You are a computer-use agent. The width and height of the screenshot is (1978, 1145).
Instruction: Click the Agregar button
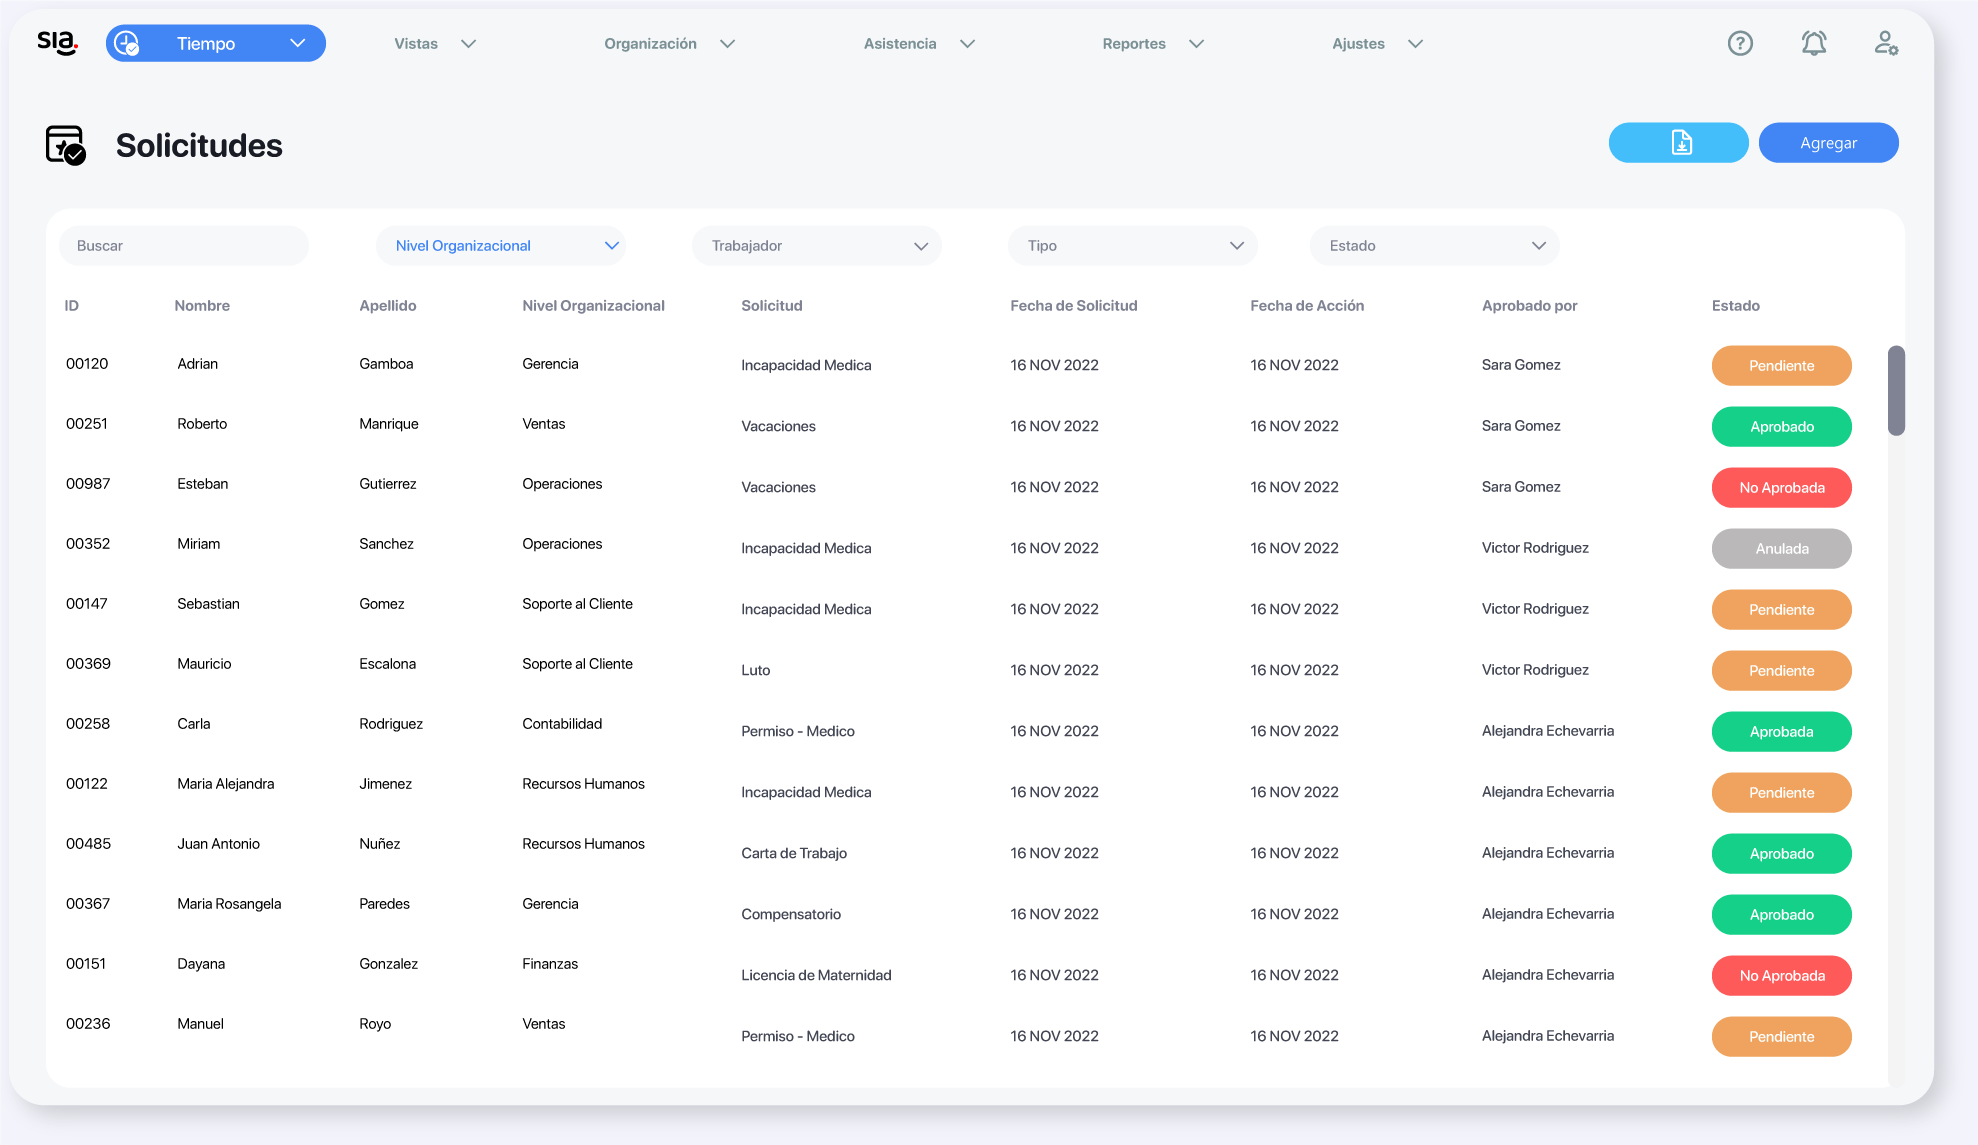tap(1828, 143)
